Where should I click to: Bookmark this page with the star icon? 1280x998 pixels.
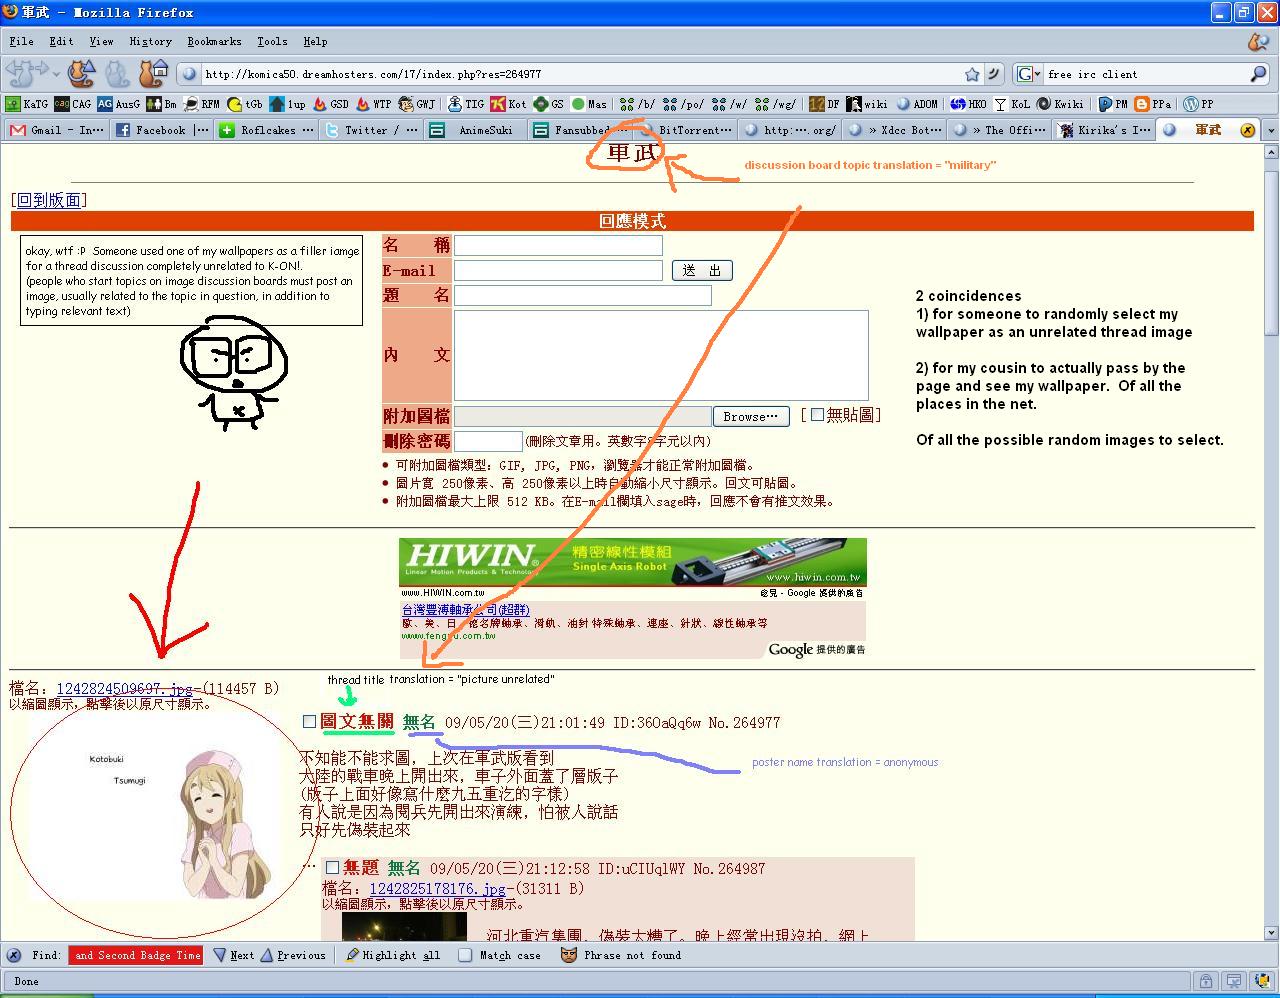pos(972,74)
